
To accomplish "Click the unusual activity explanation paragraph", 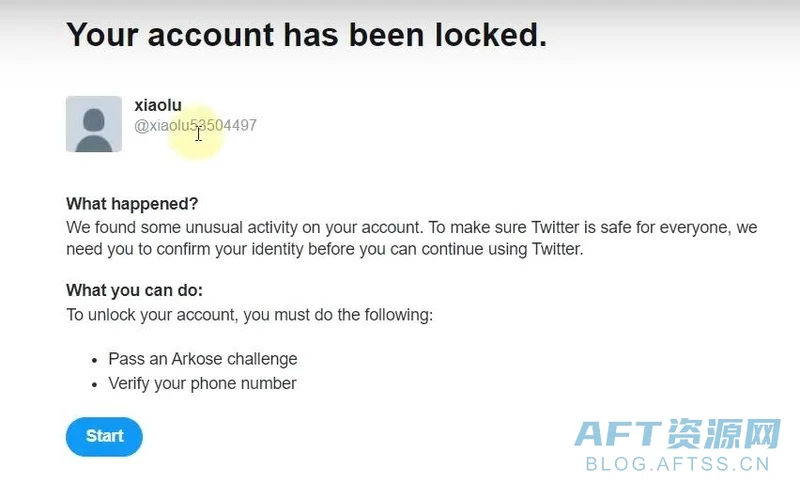I will click(x=412, y=238).
